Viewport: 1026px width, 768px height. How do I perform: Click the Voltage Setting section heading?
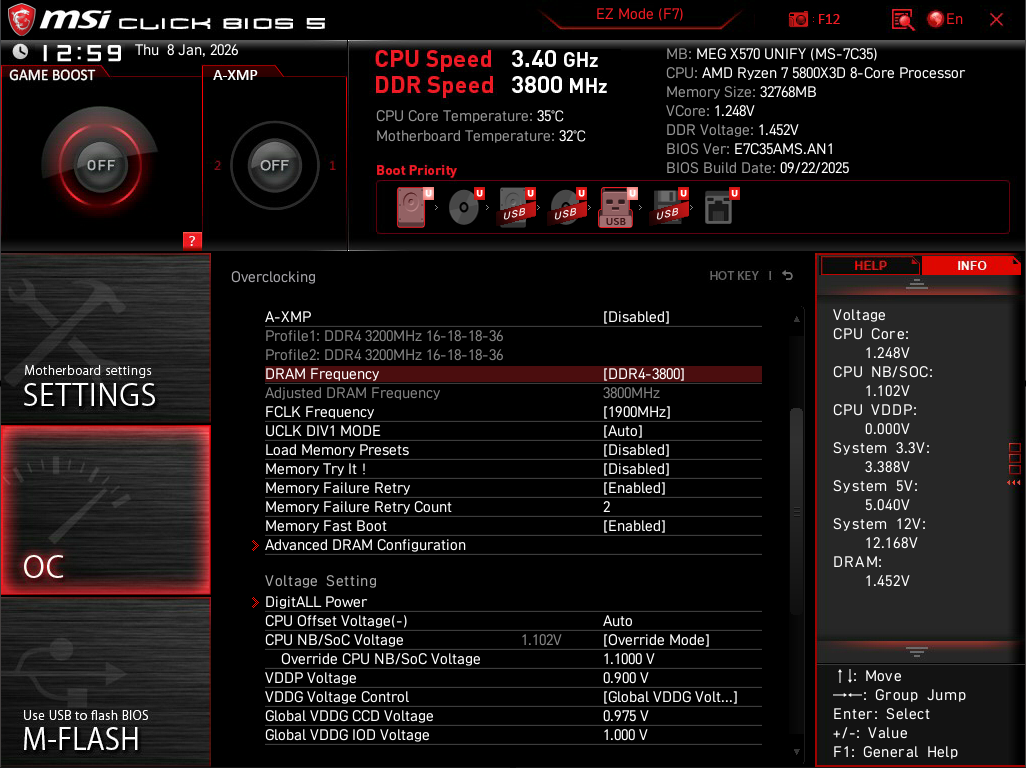coord(321,581)
